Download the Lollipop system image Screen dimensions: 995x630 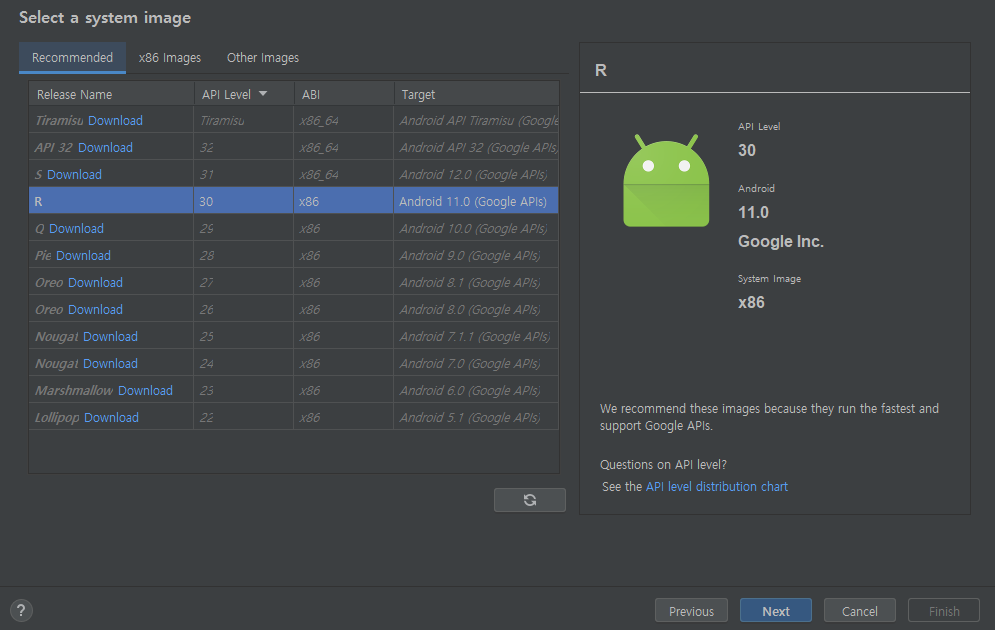111,417
